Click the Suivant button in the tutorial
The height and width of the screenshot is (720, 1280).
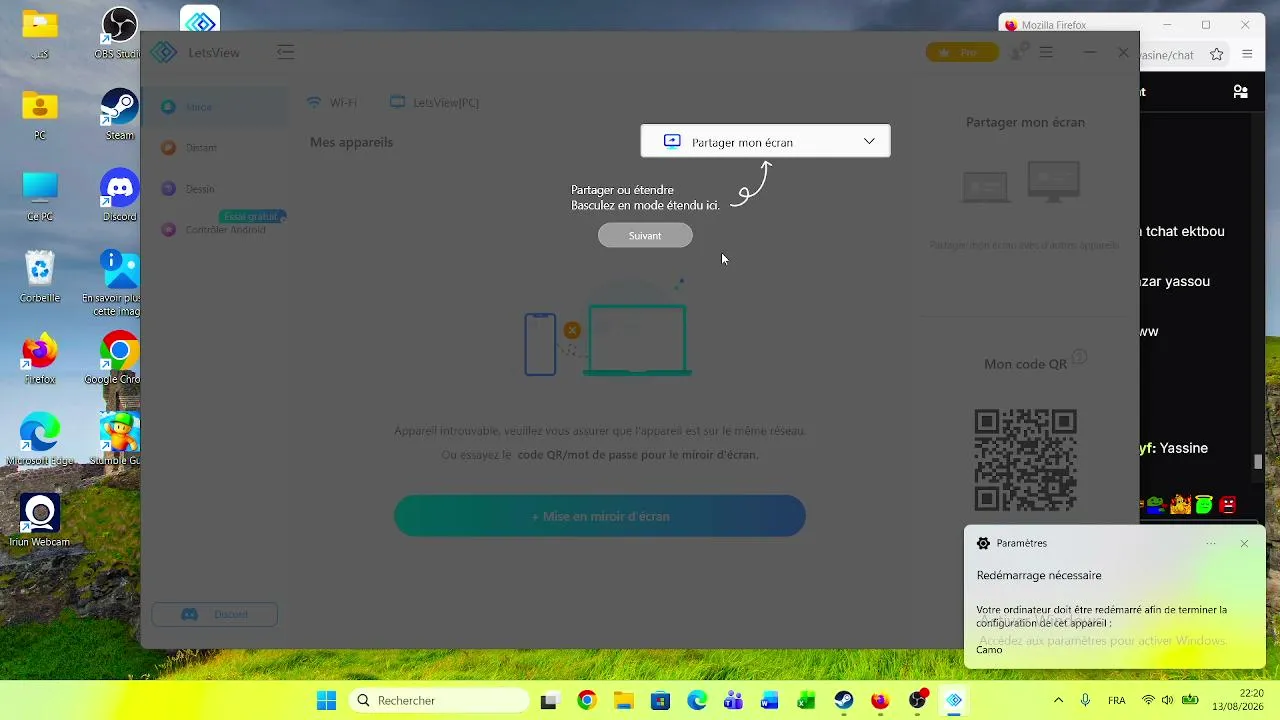tap(645, 236)
